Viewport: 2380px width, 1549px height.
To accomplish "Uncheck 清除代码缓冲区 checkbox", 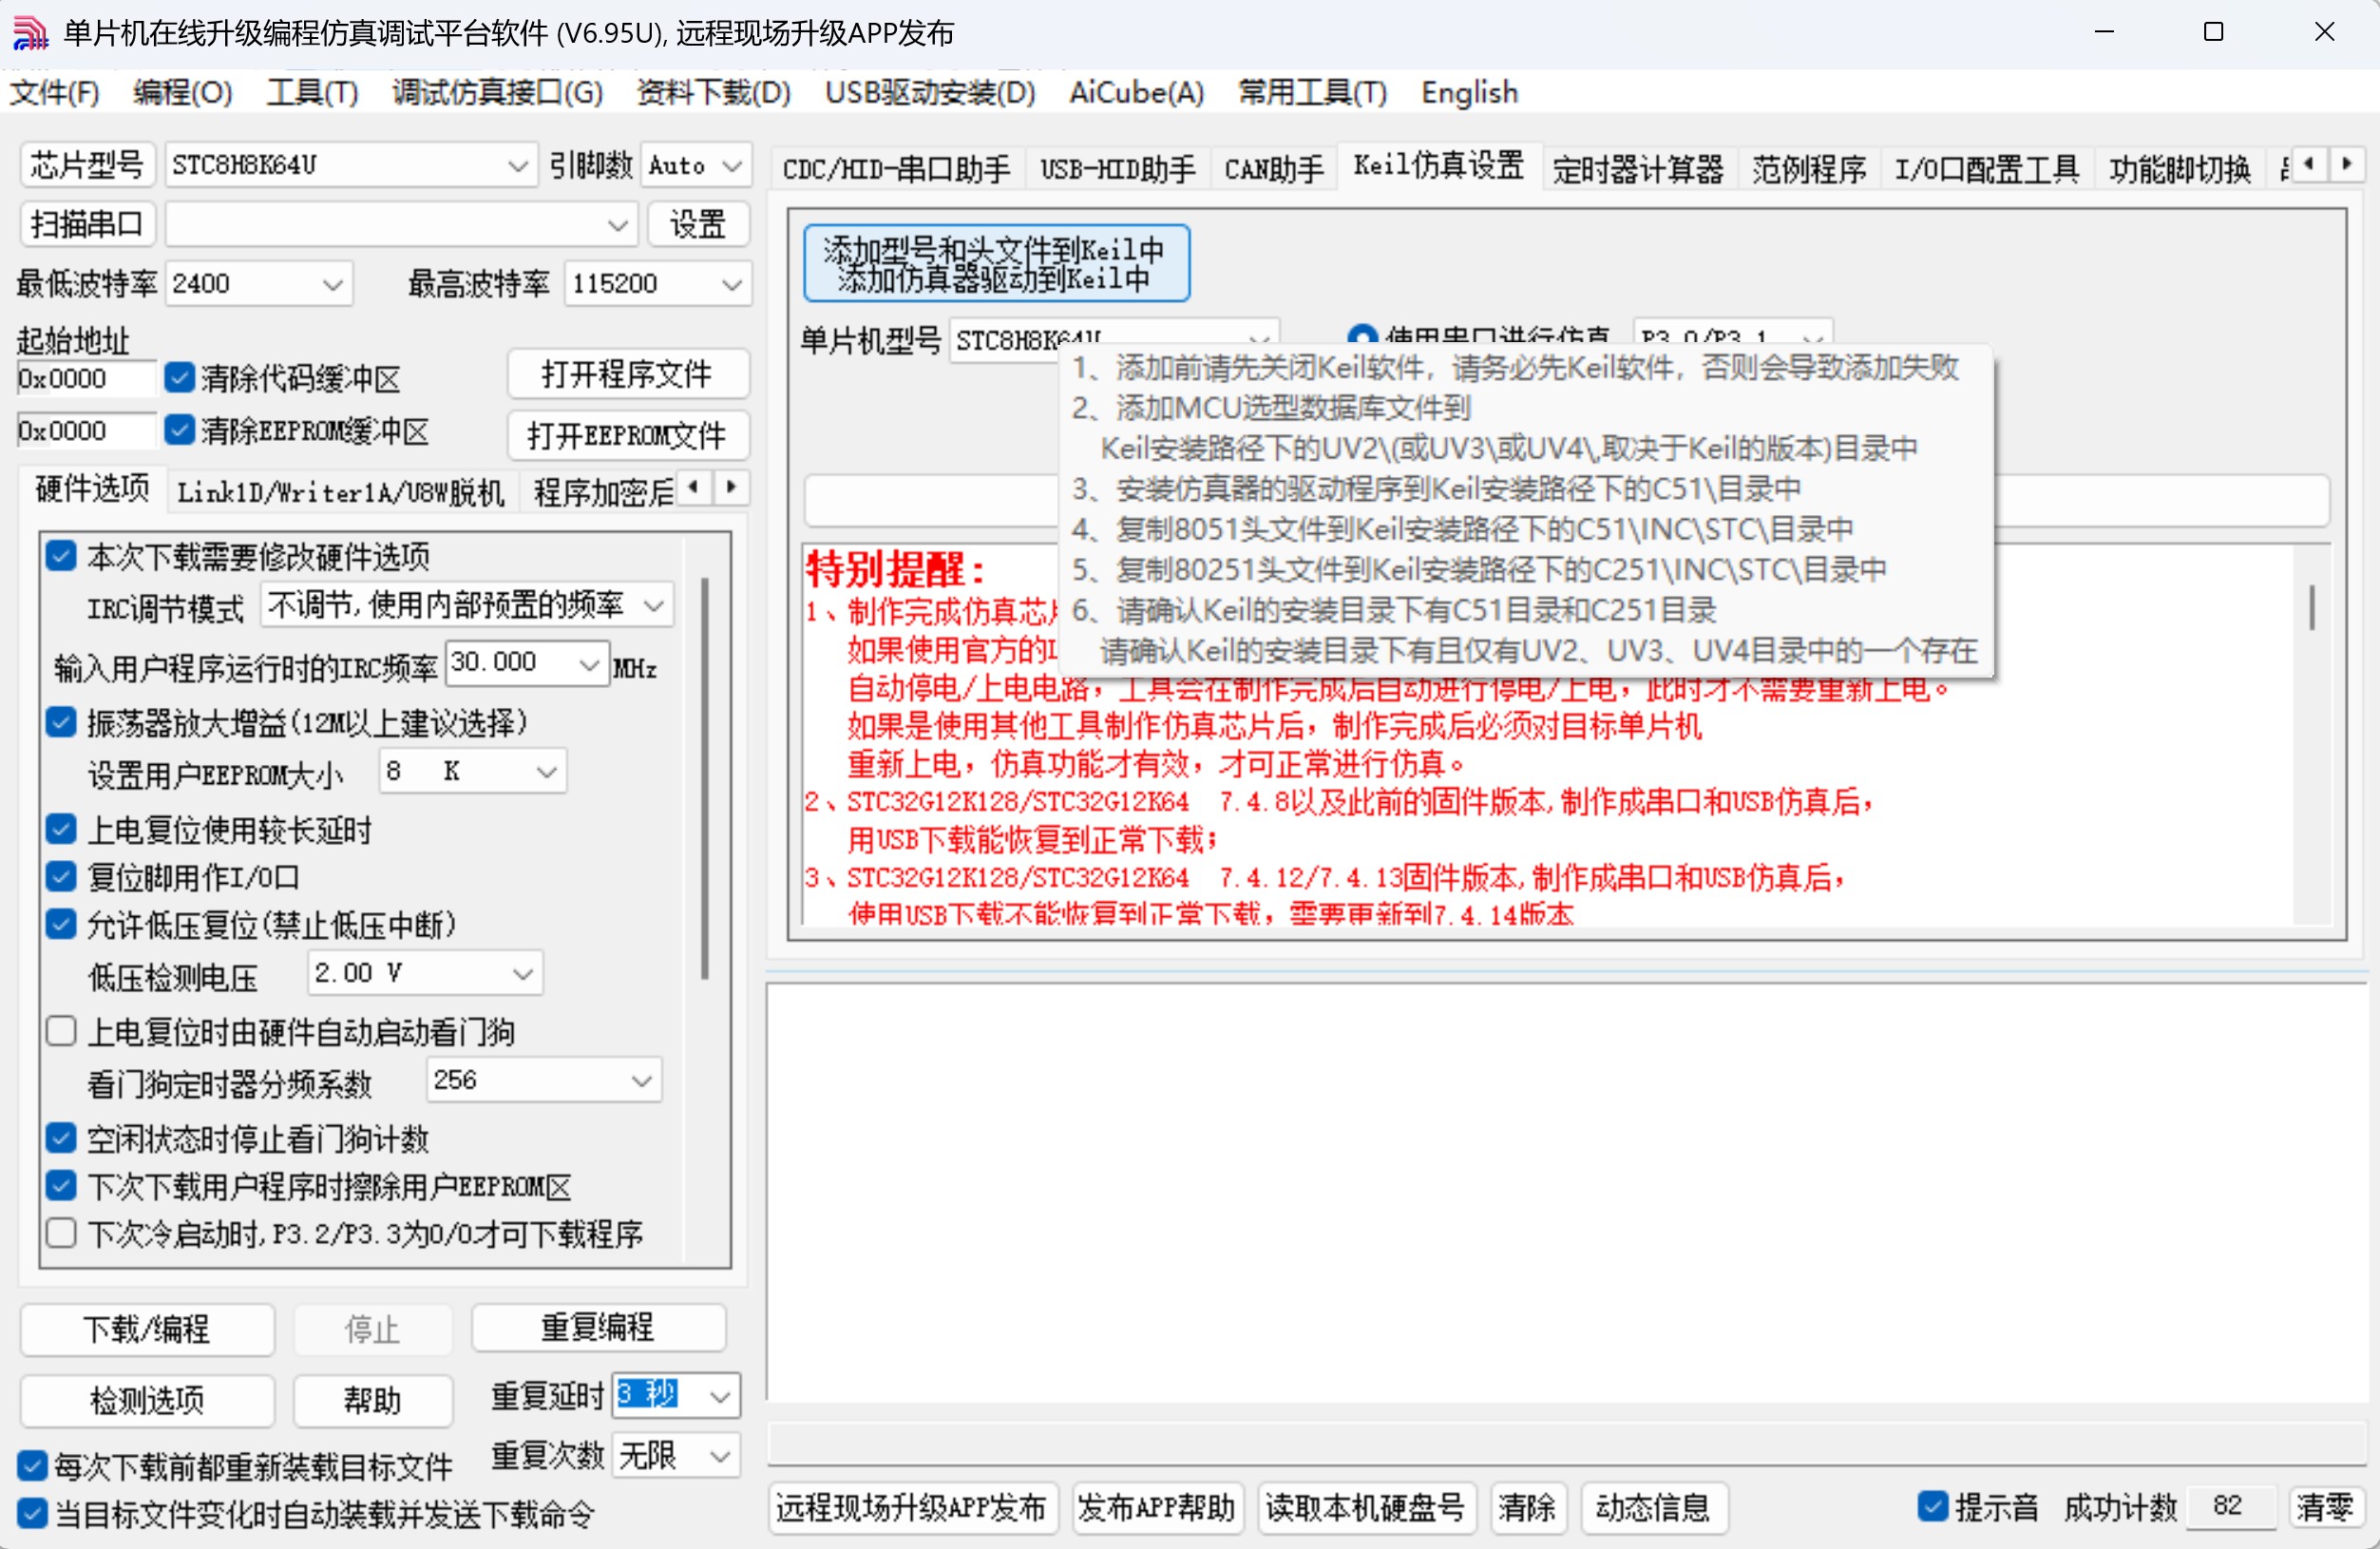I will pyautogui.click(x=180, y=377).
